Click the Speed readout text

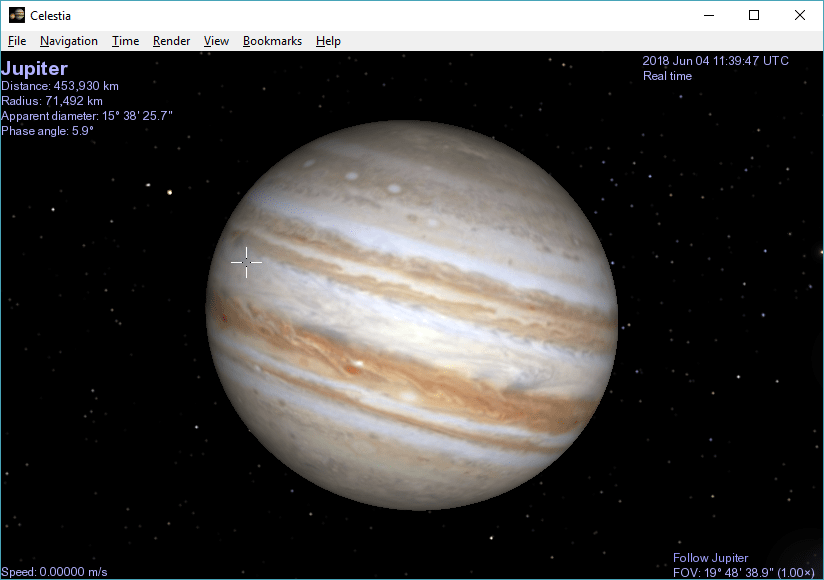click(x=54, y=572)
